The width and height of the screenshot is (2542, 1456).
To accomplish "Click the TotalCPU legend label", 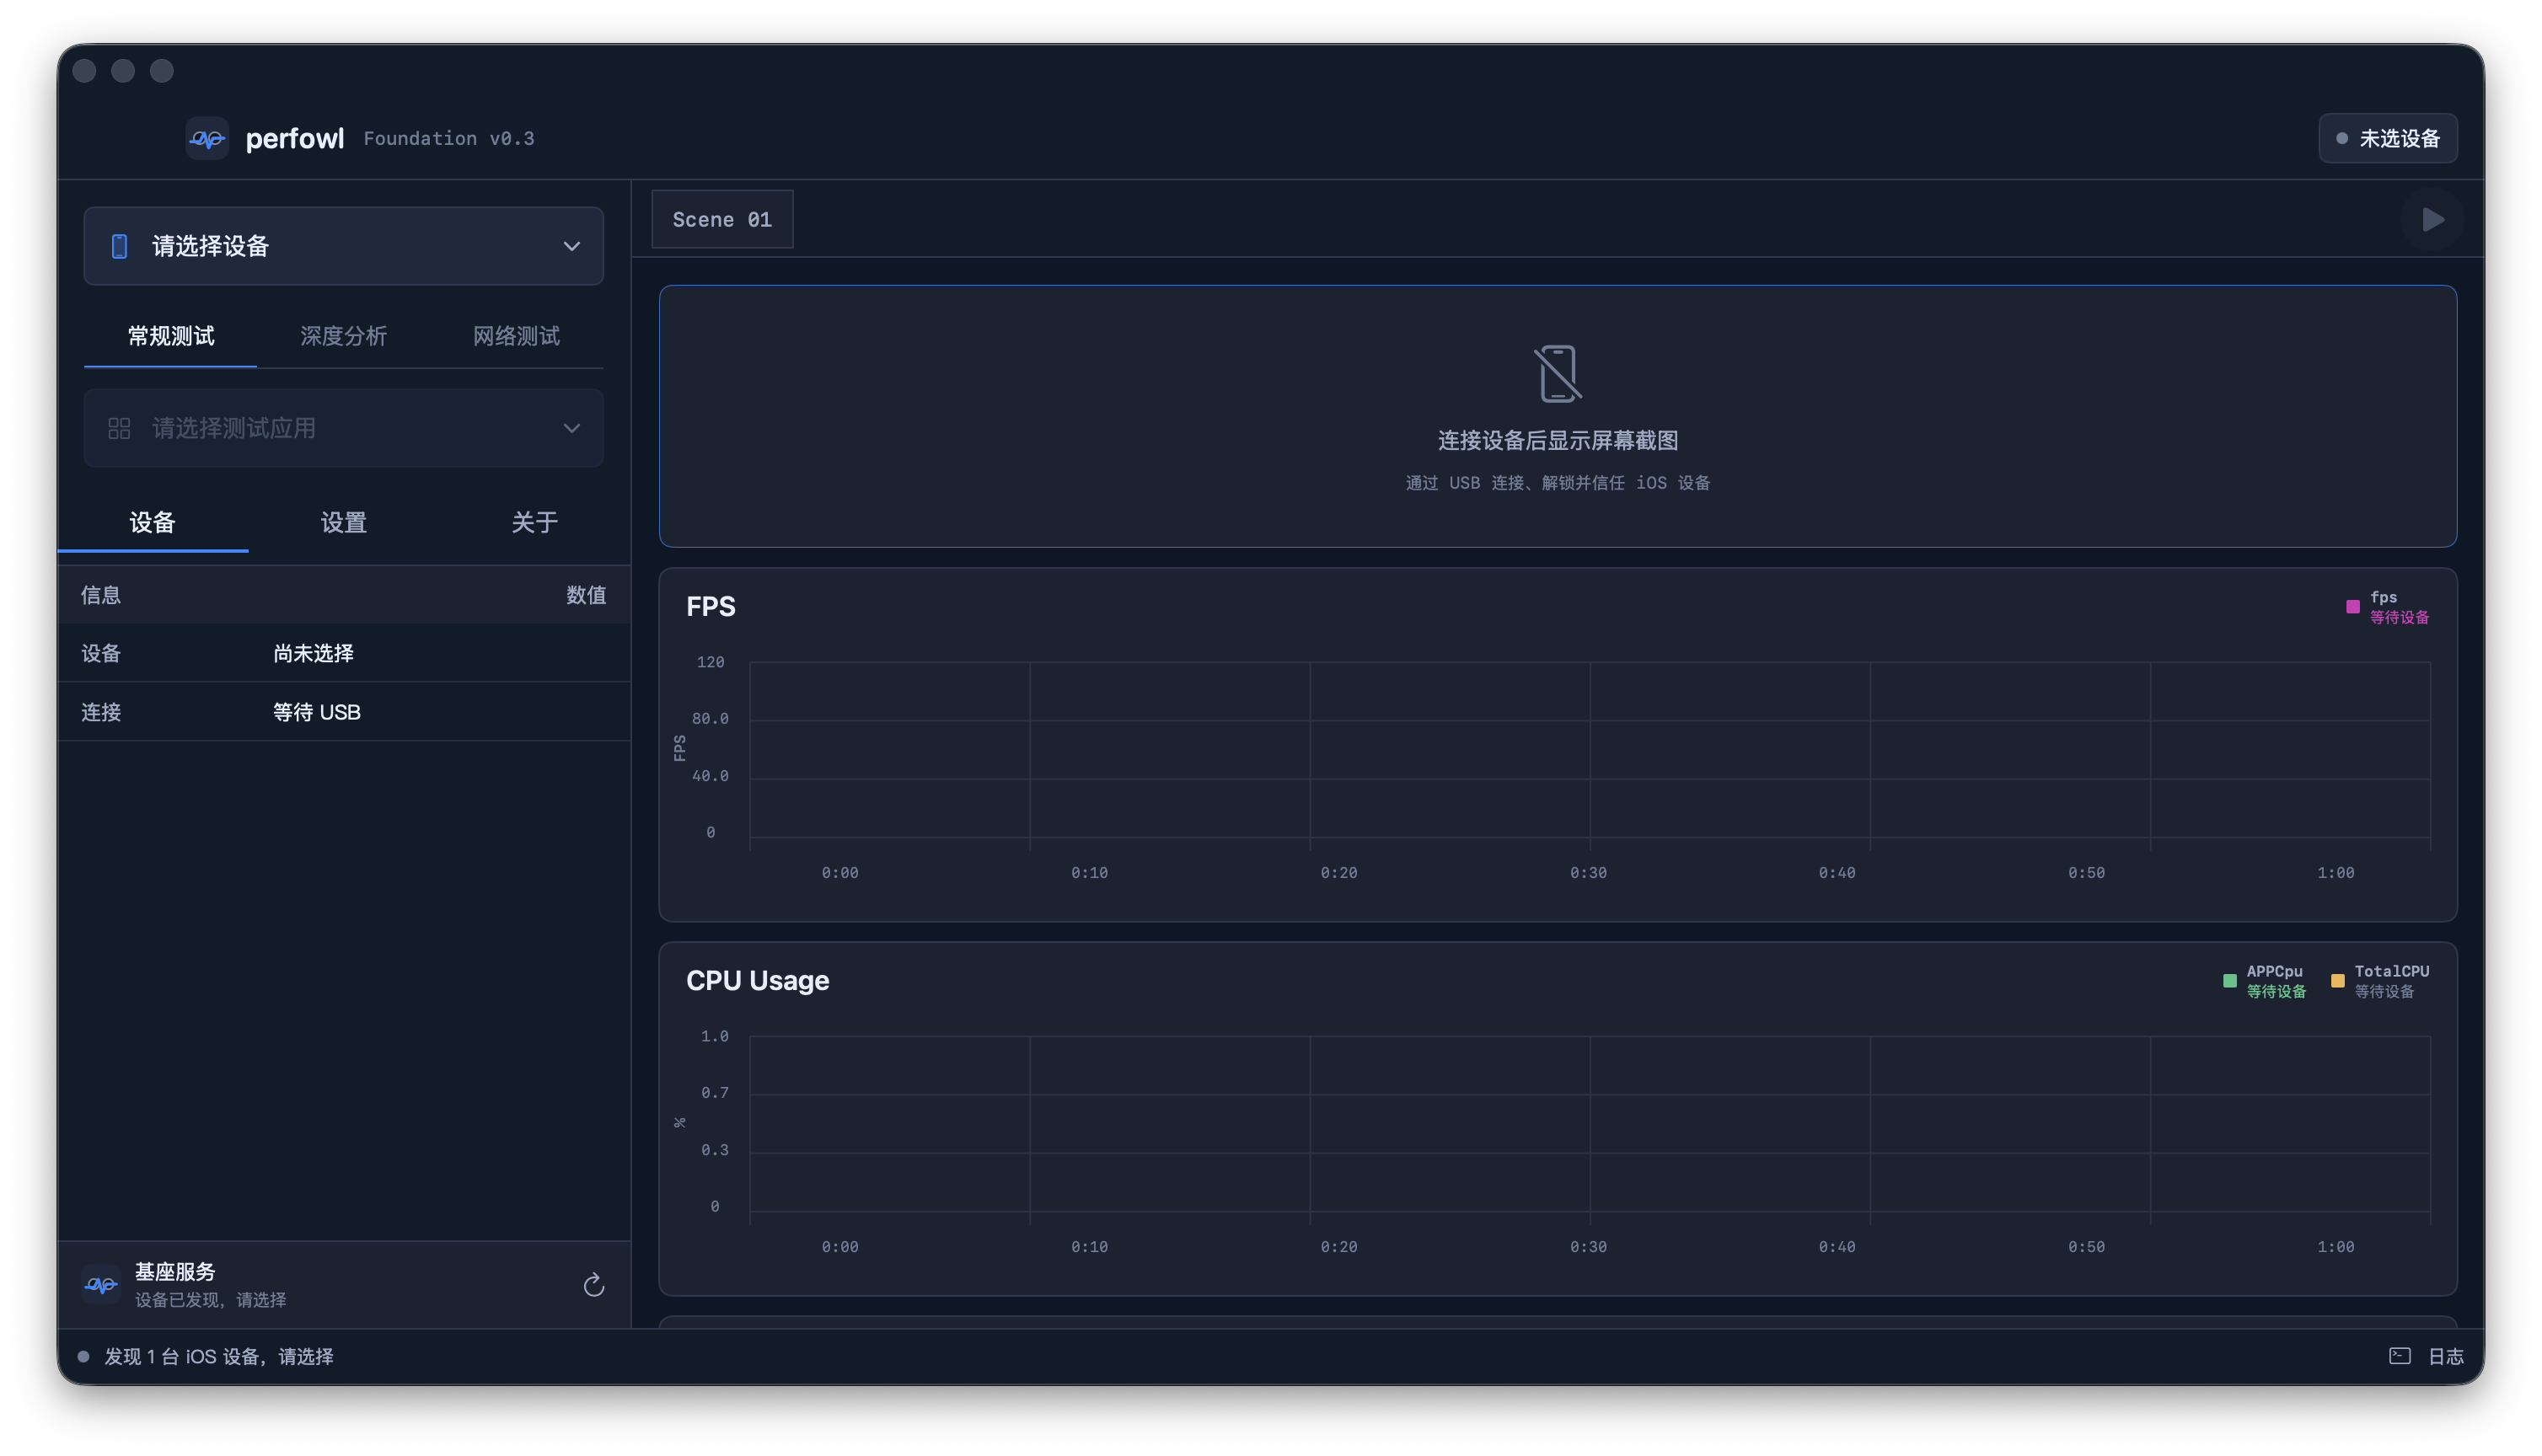I will pos(2391,971).
